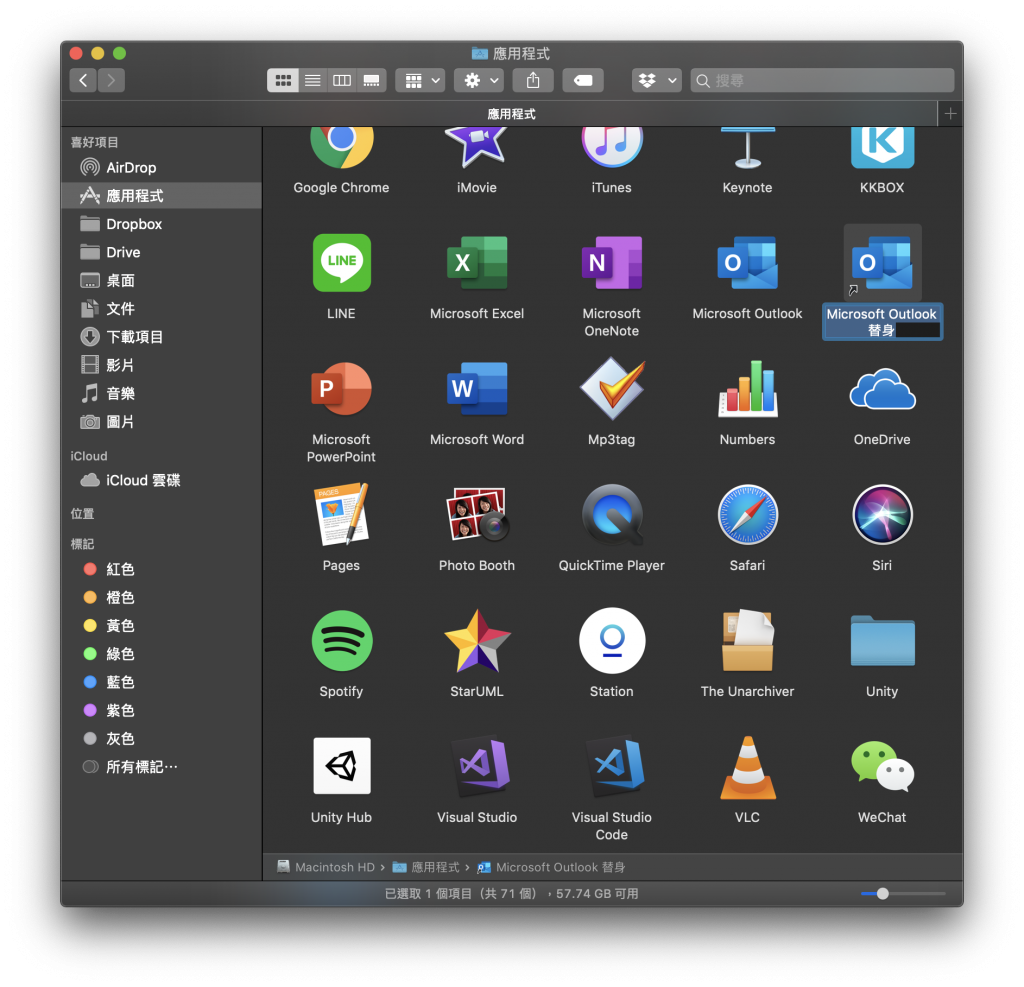The height and width of the screenshot is (987, 1024).
Task: Select the Photo Booth icon
Action: [x=477, y=514]
